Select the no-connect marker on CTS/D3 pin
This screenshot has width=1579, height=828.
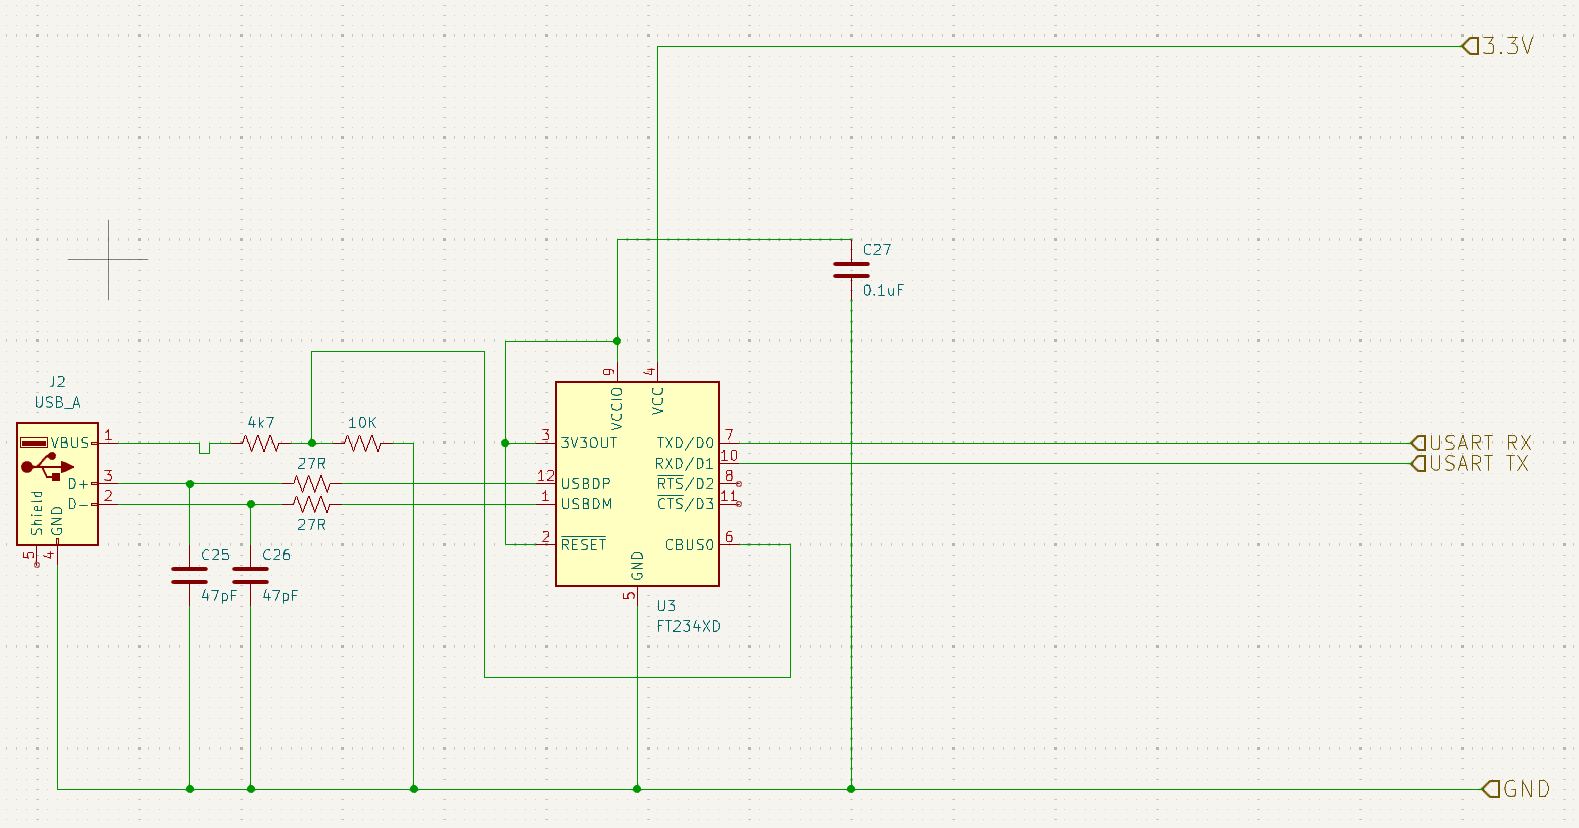point(739,504)
